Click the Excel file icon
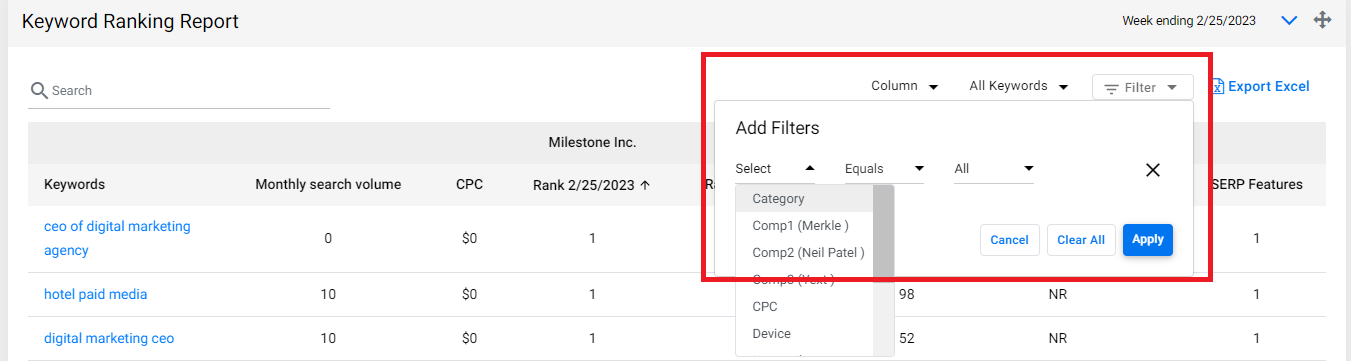Viewport: 1351px width, 361px height. pyautogui.click(x=1217, y=87)
